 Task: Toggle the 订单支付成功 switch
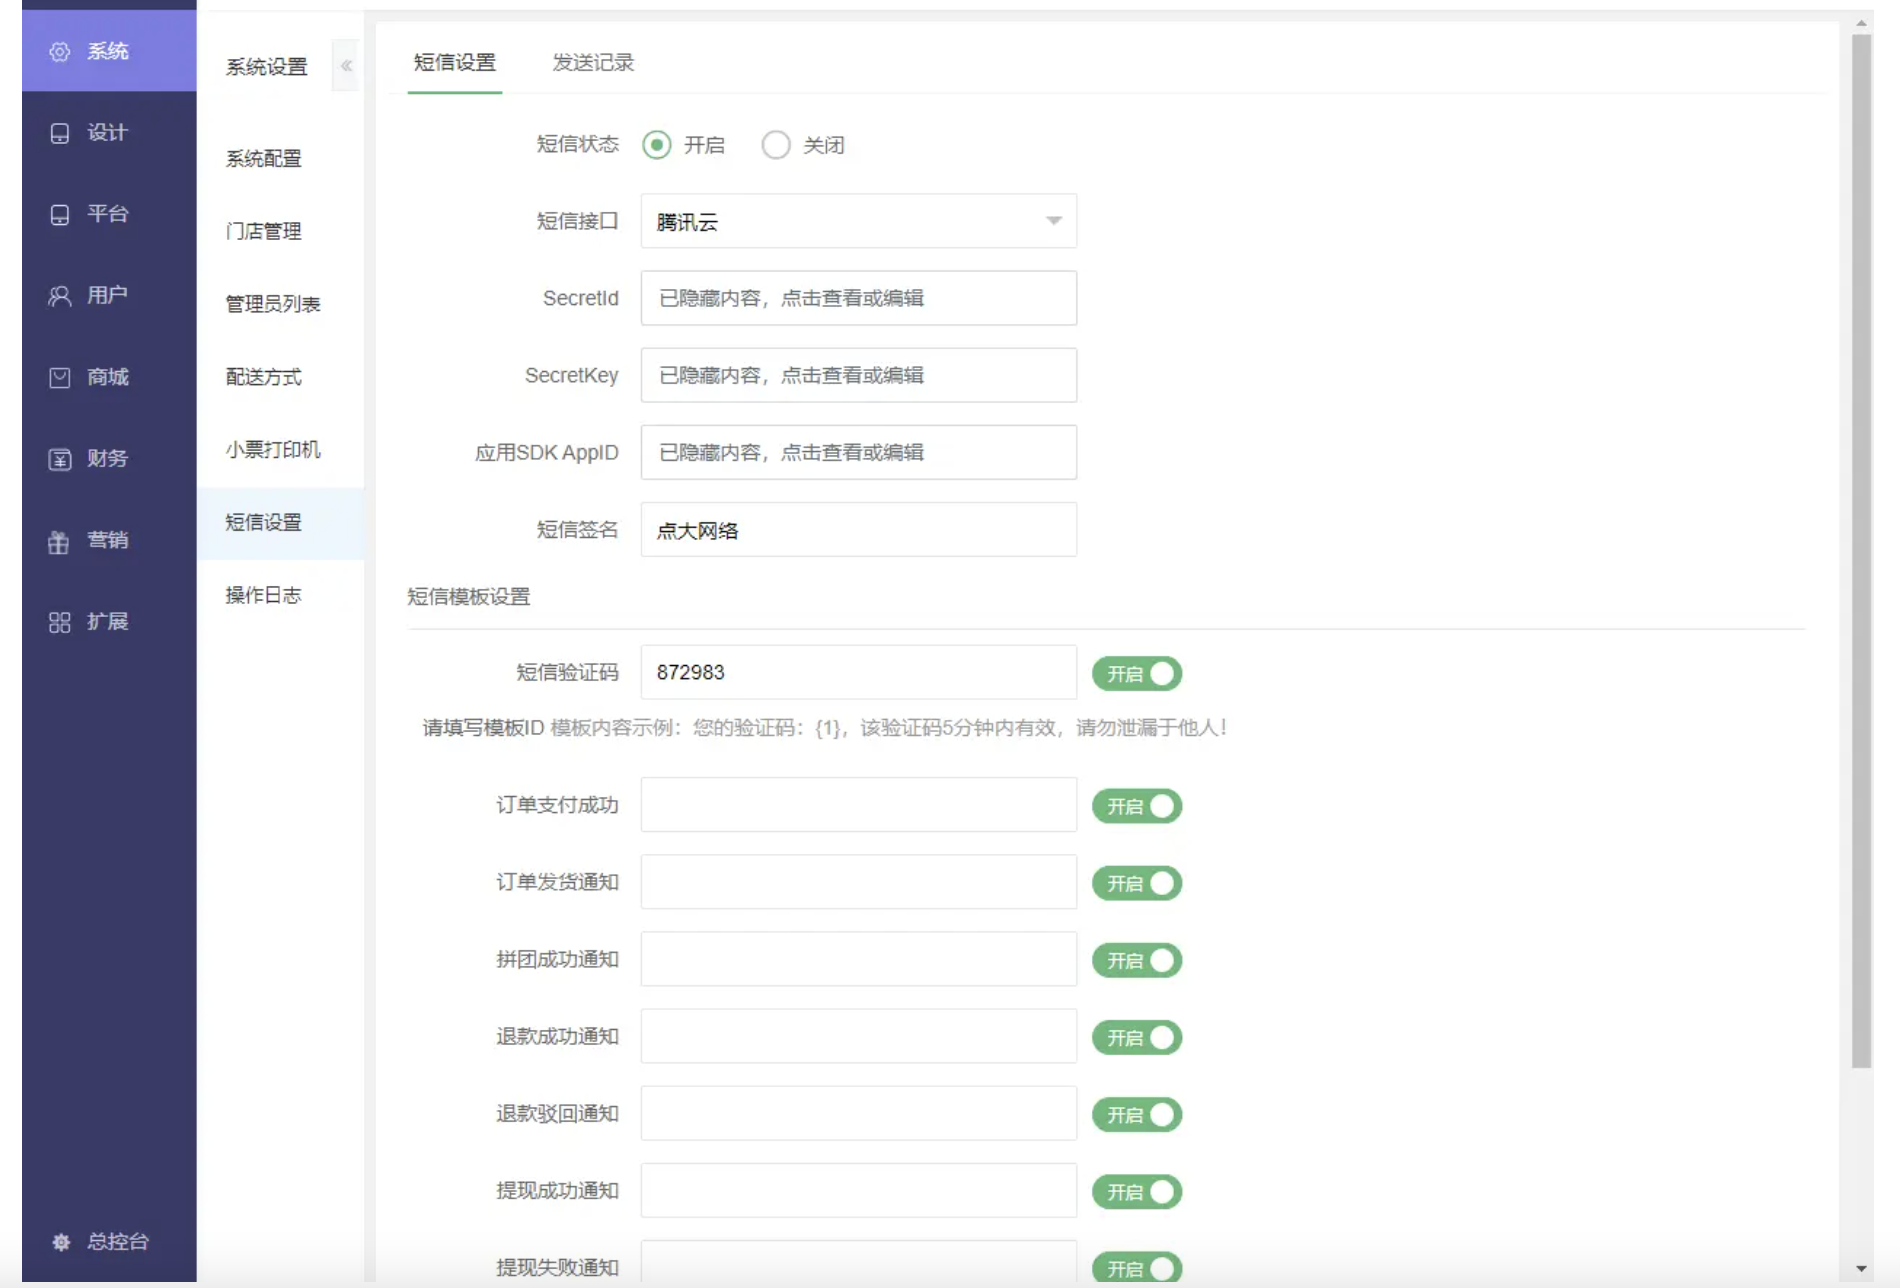1137,806
